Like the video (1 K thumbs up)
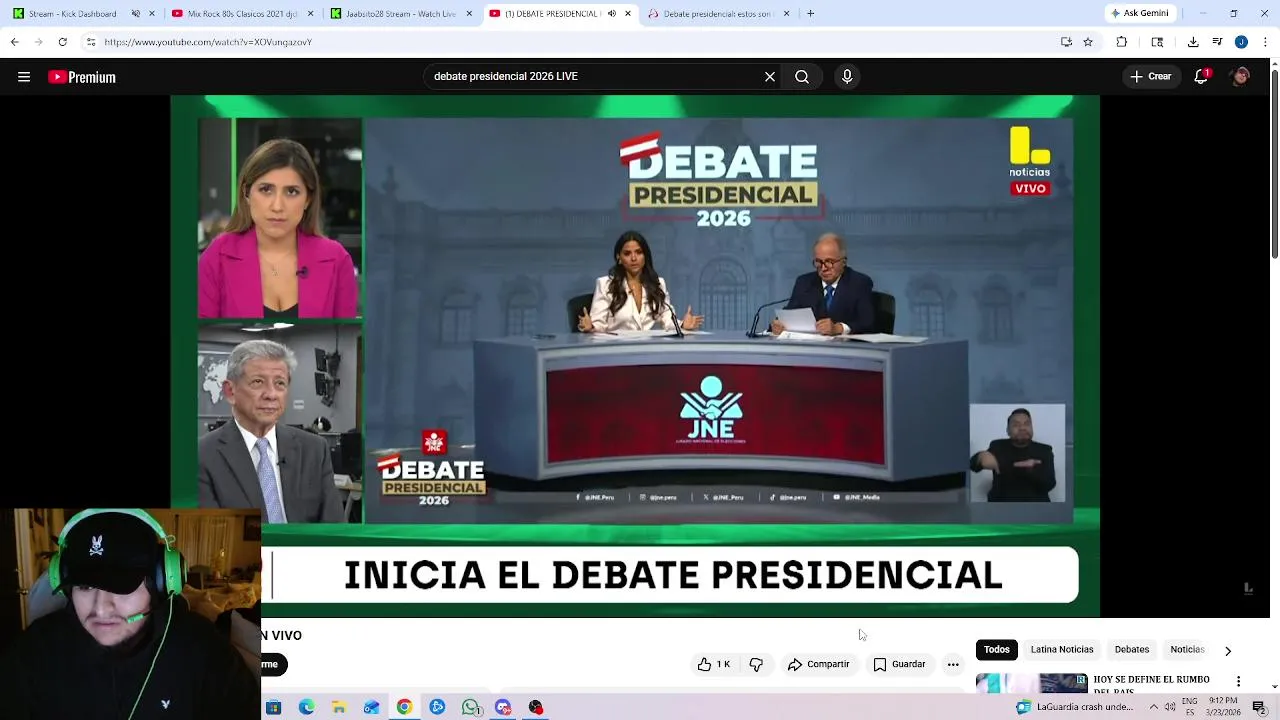Screen dimensions: 1280x720 pyautogui.click(x=715, y=664)
